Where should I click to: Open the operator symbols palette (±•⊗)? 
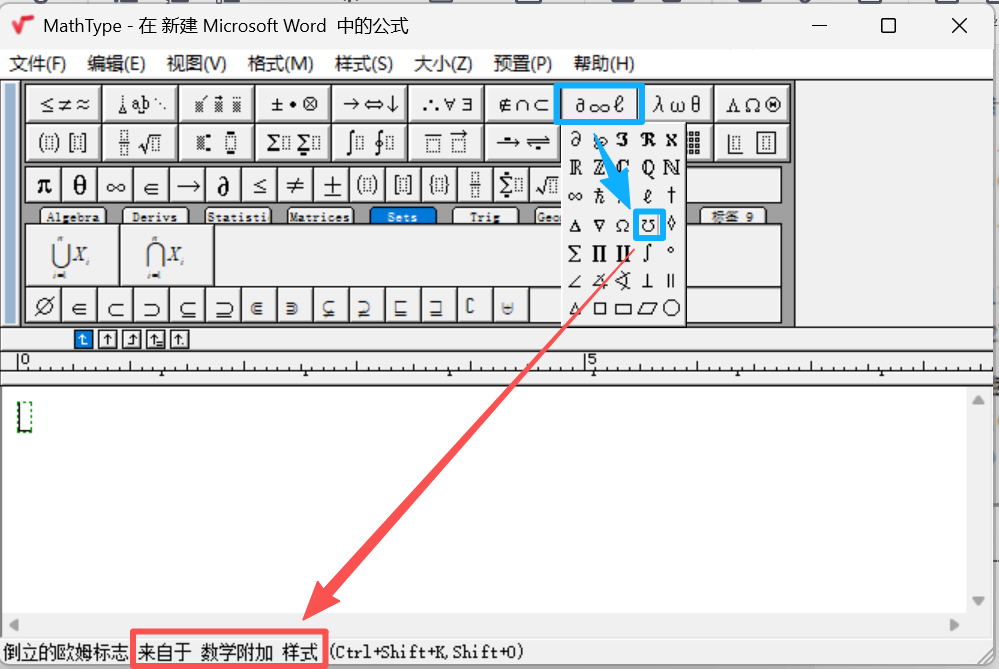[293, 104]
